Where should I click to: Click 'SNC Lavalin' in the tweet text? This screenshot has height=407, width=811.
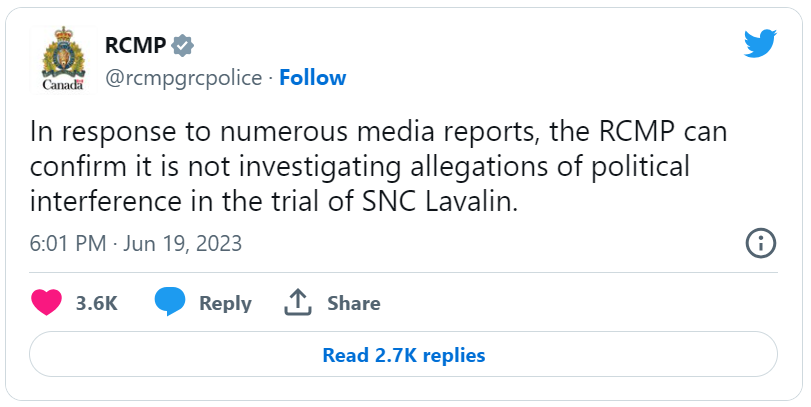point(440,202)
